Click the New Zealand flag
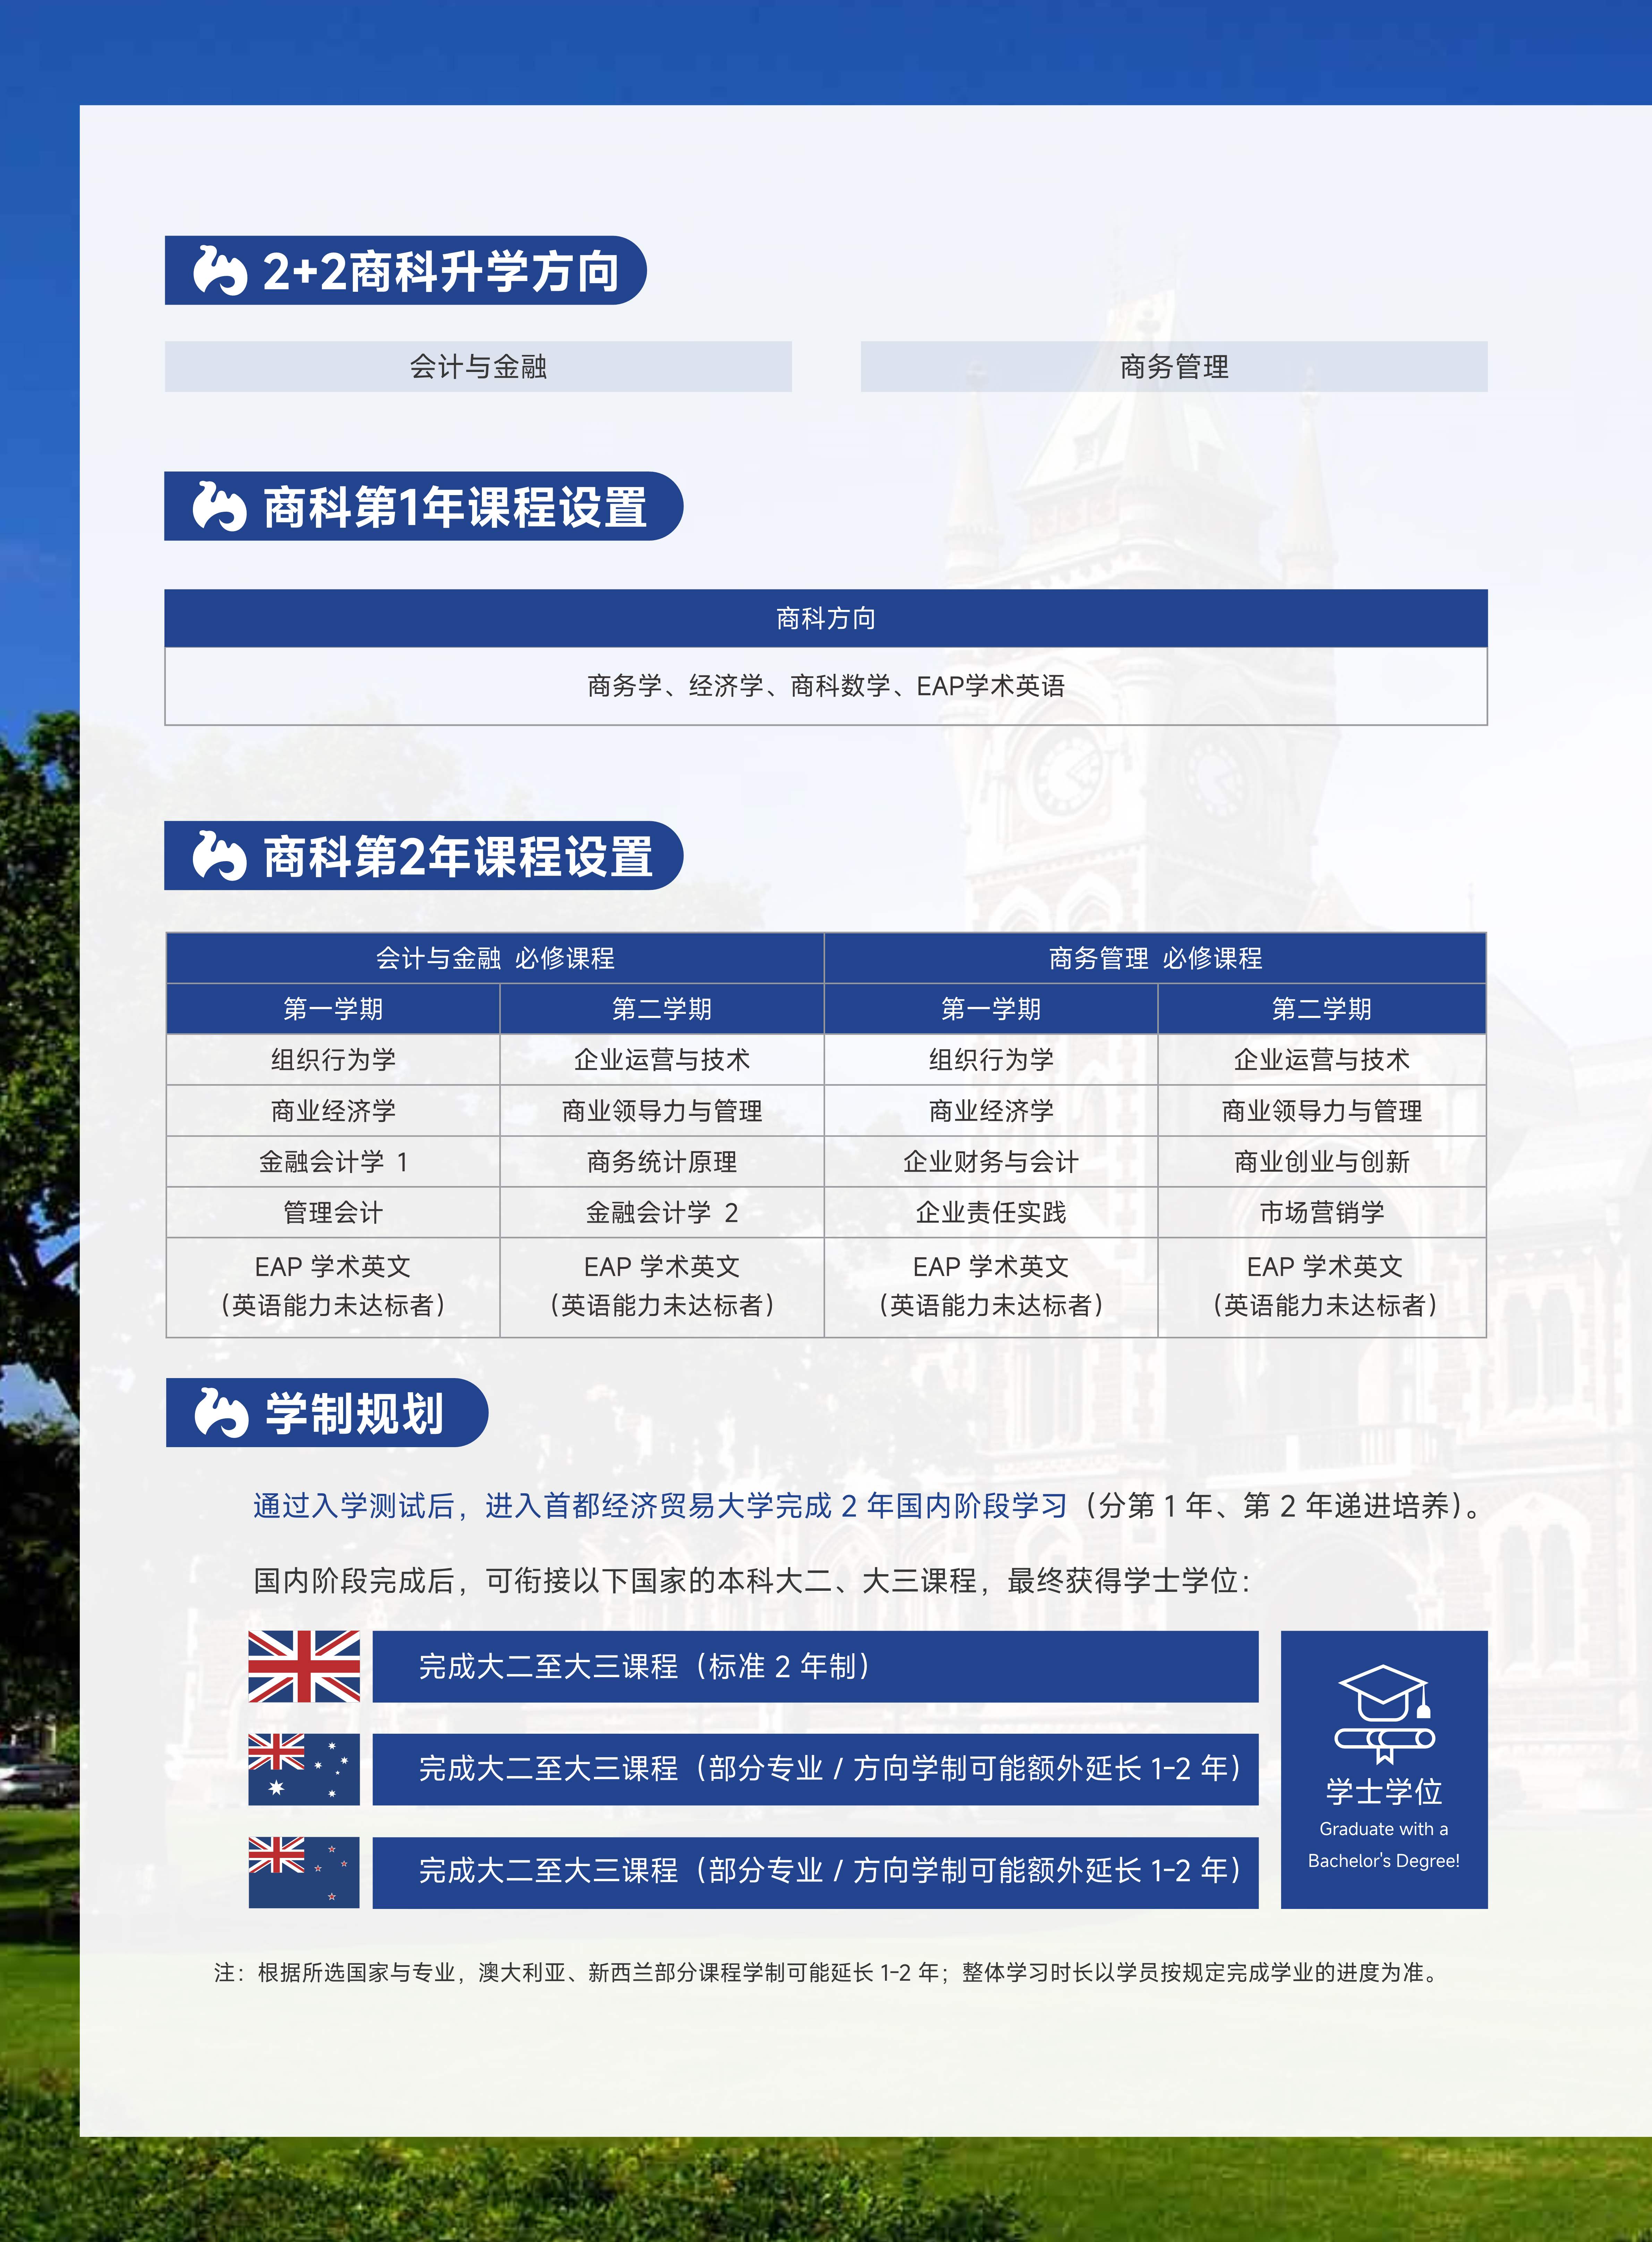1652x2242 pixels. tap(304, 1872)
